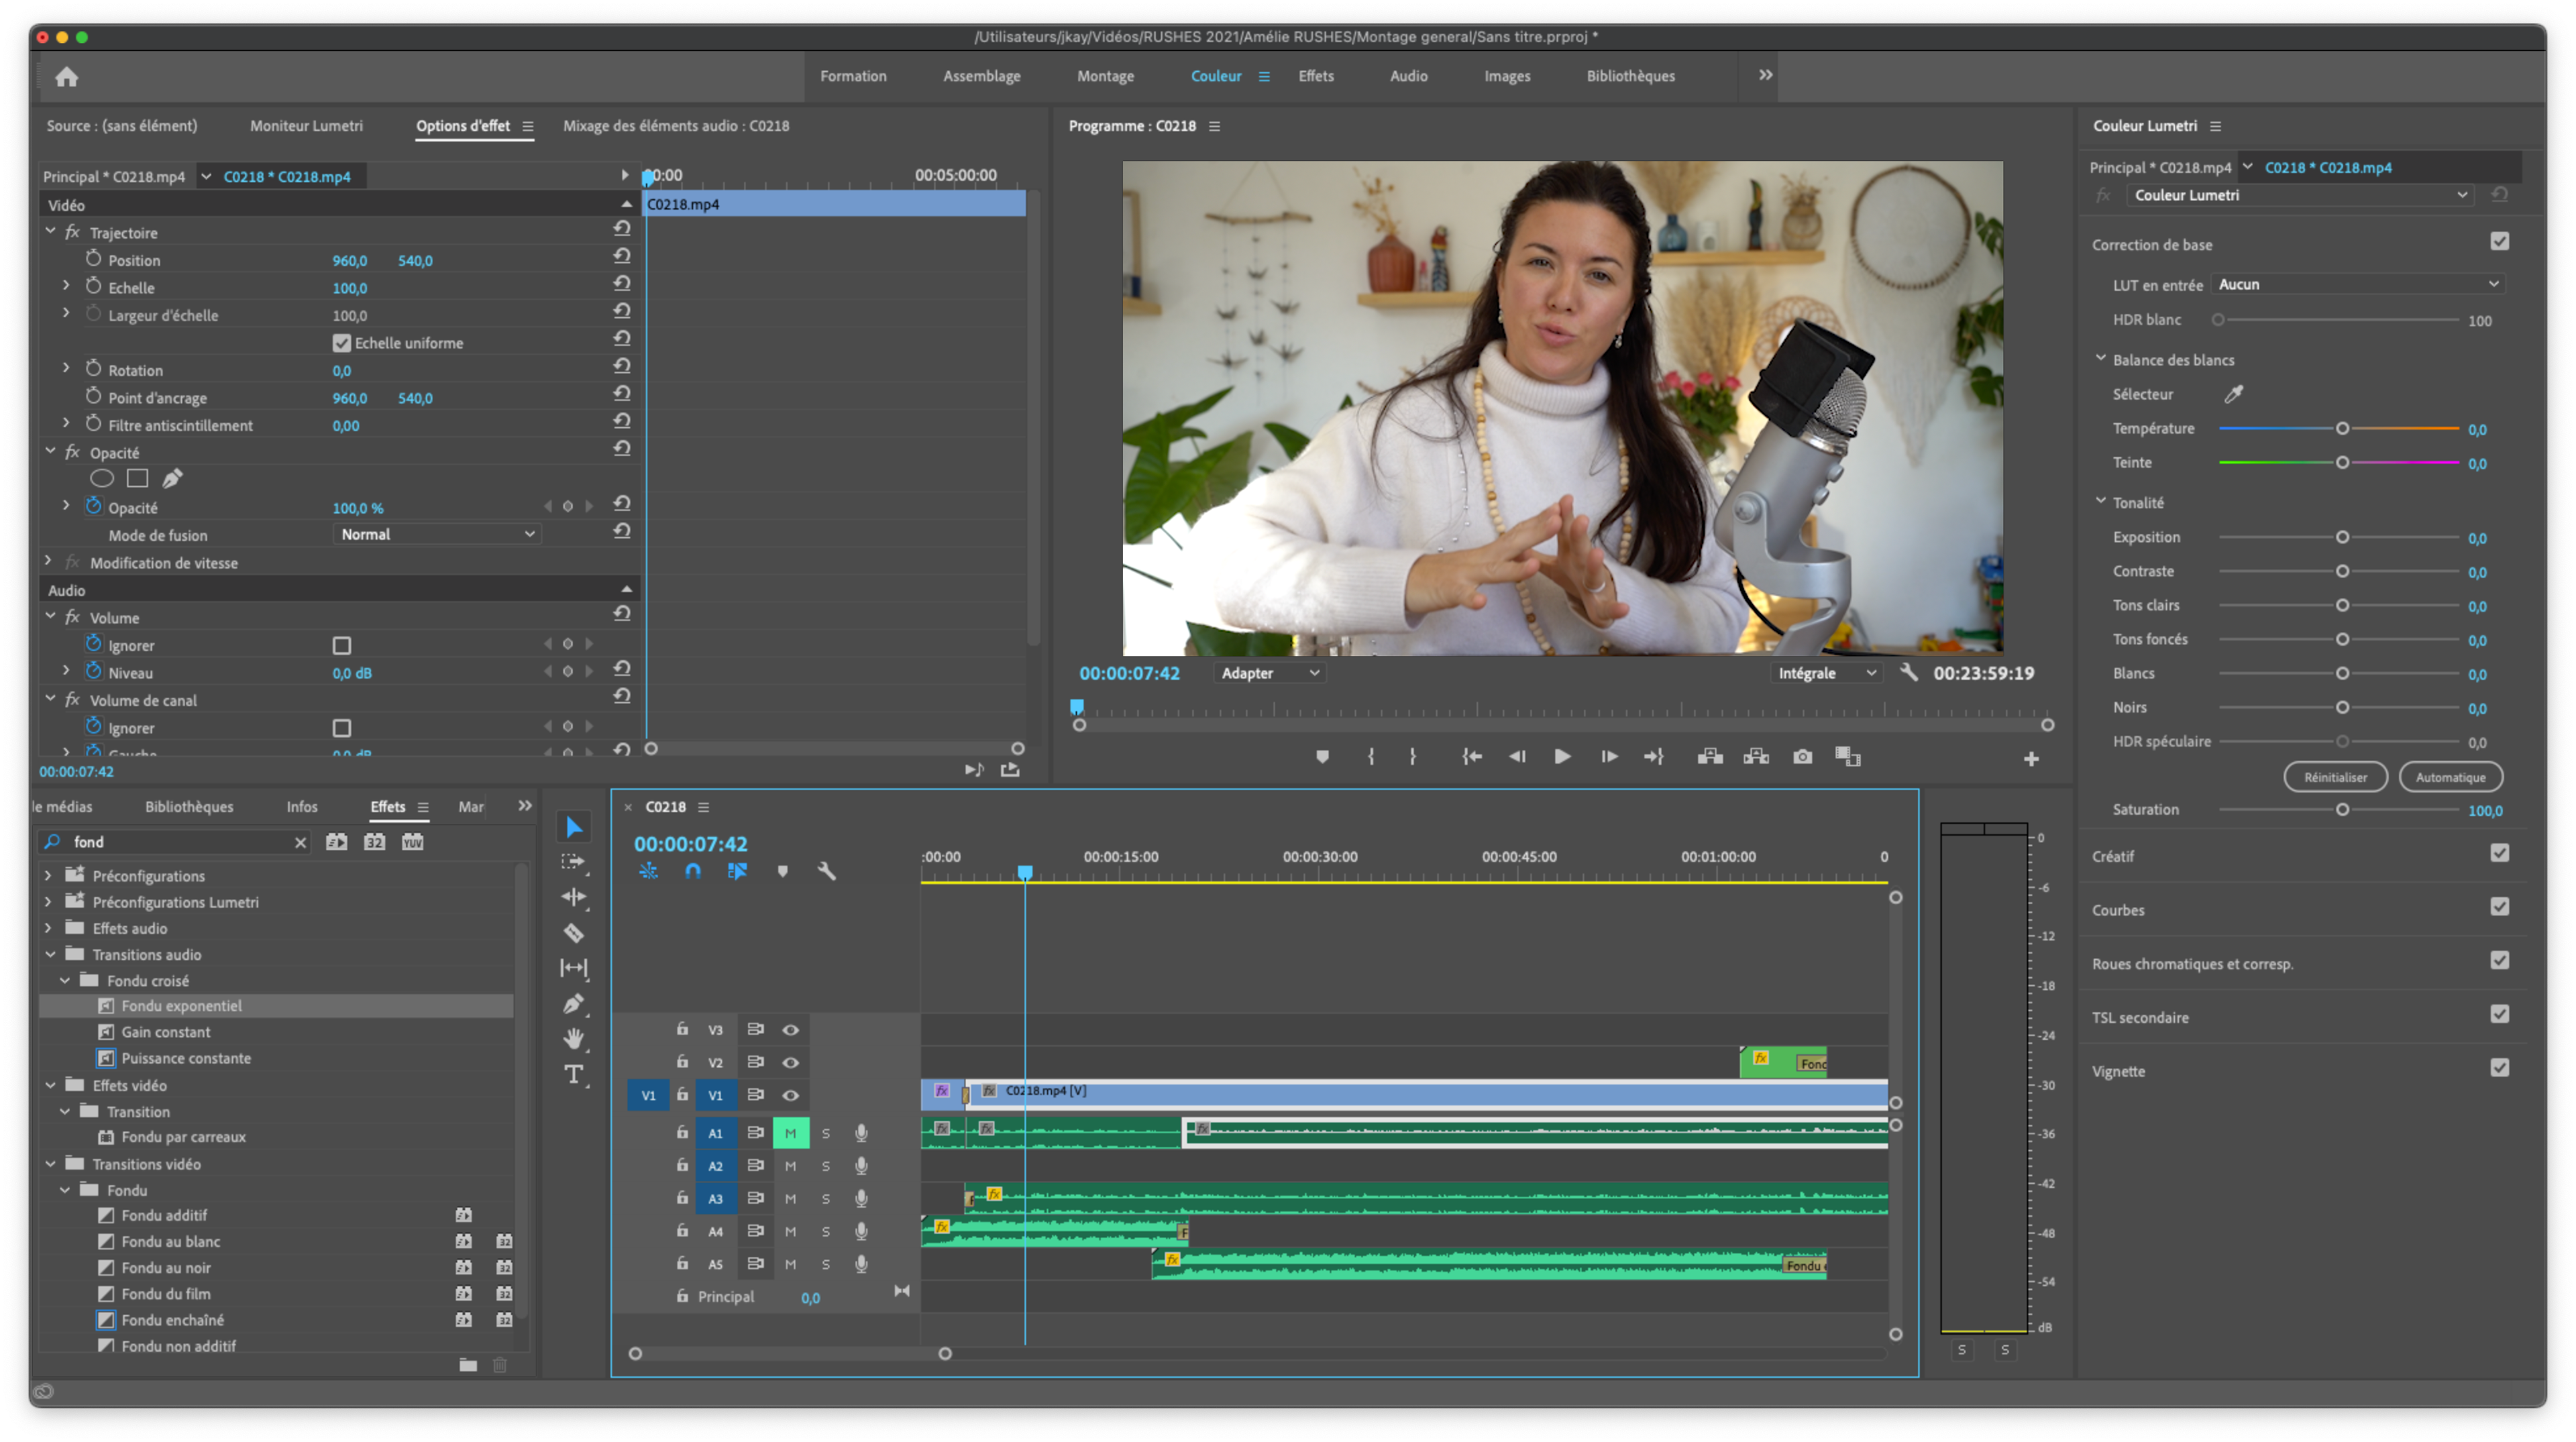Uncheck Echelle uniforme checkbox
Screen dimensions: 2576x1442
(342, 343)
